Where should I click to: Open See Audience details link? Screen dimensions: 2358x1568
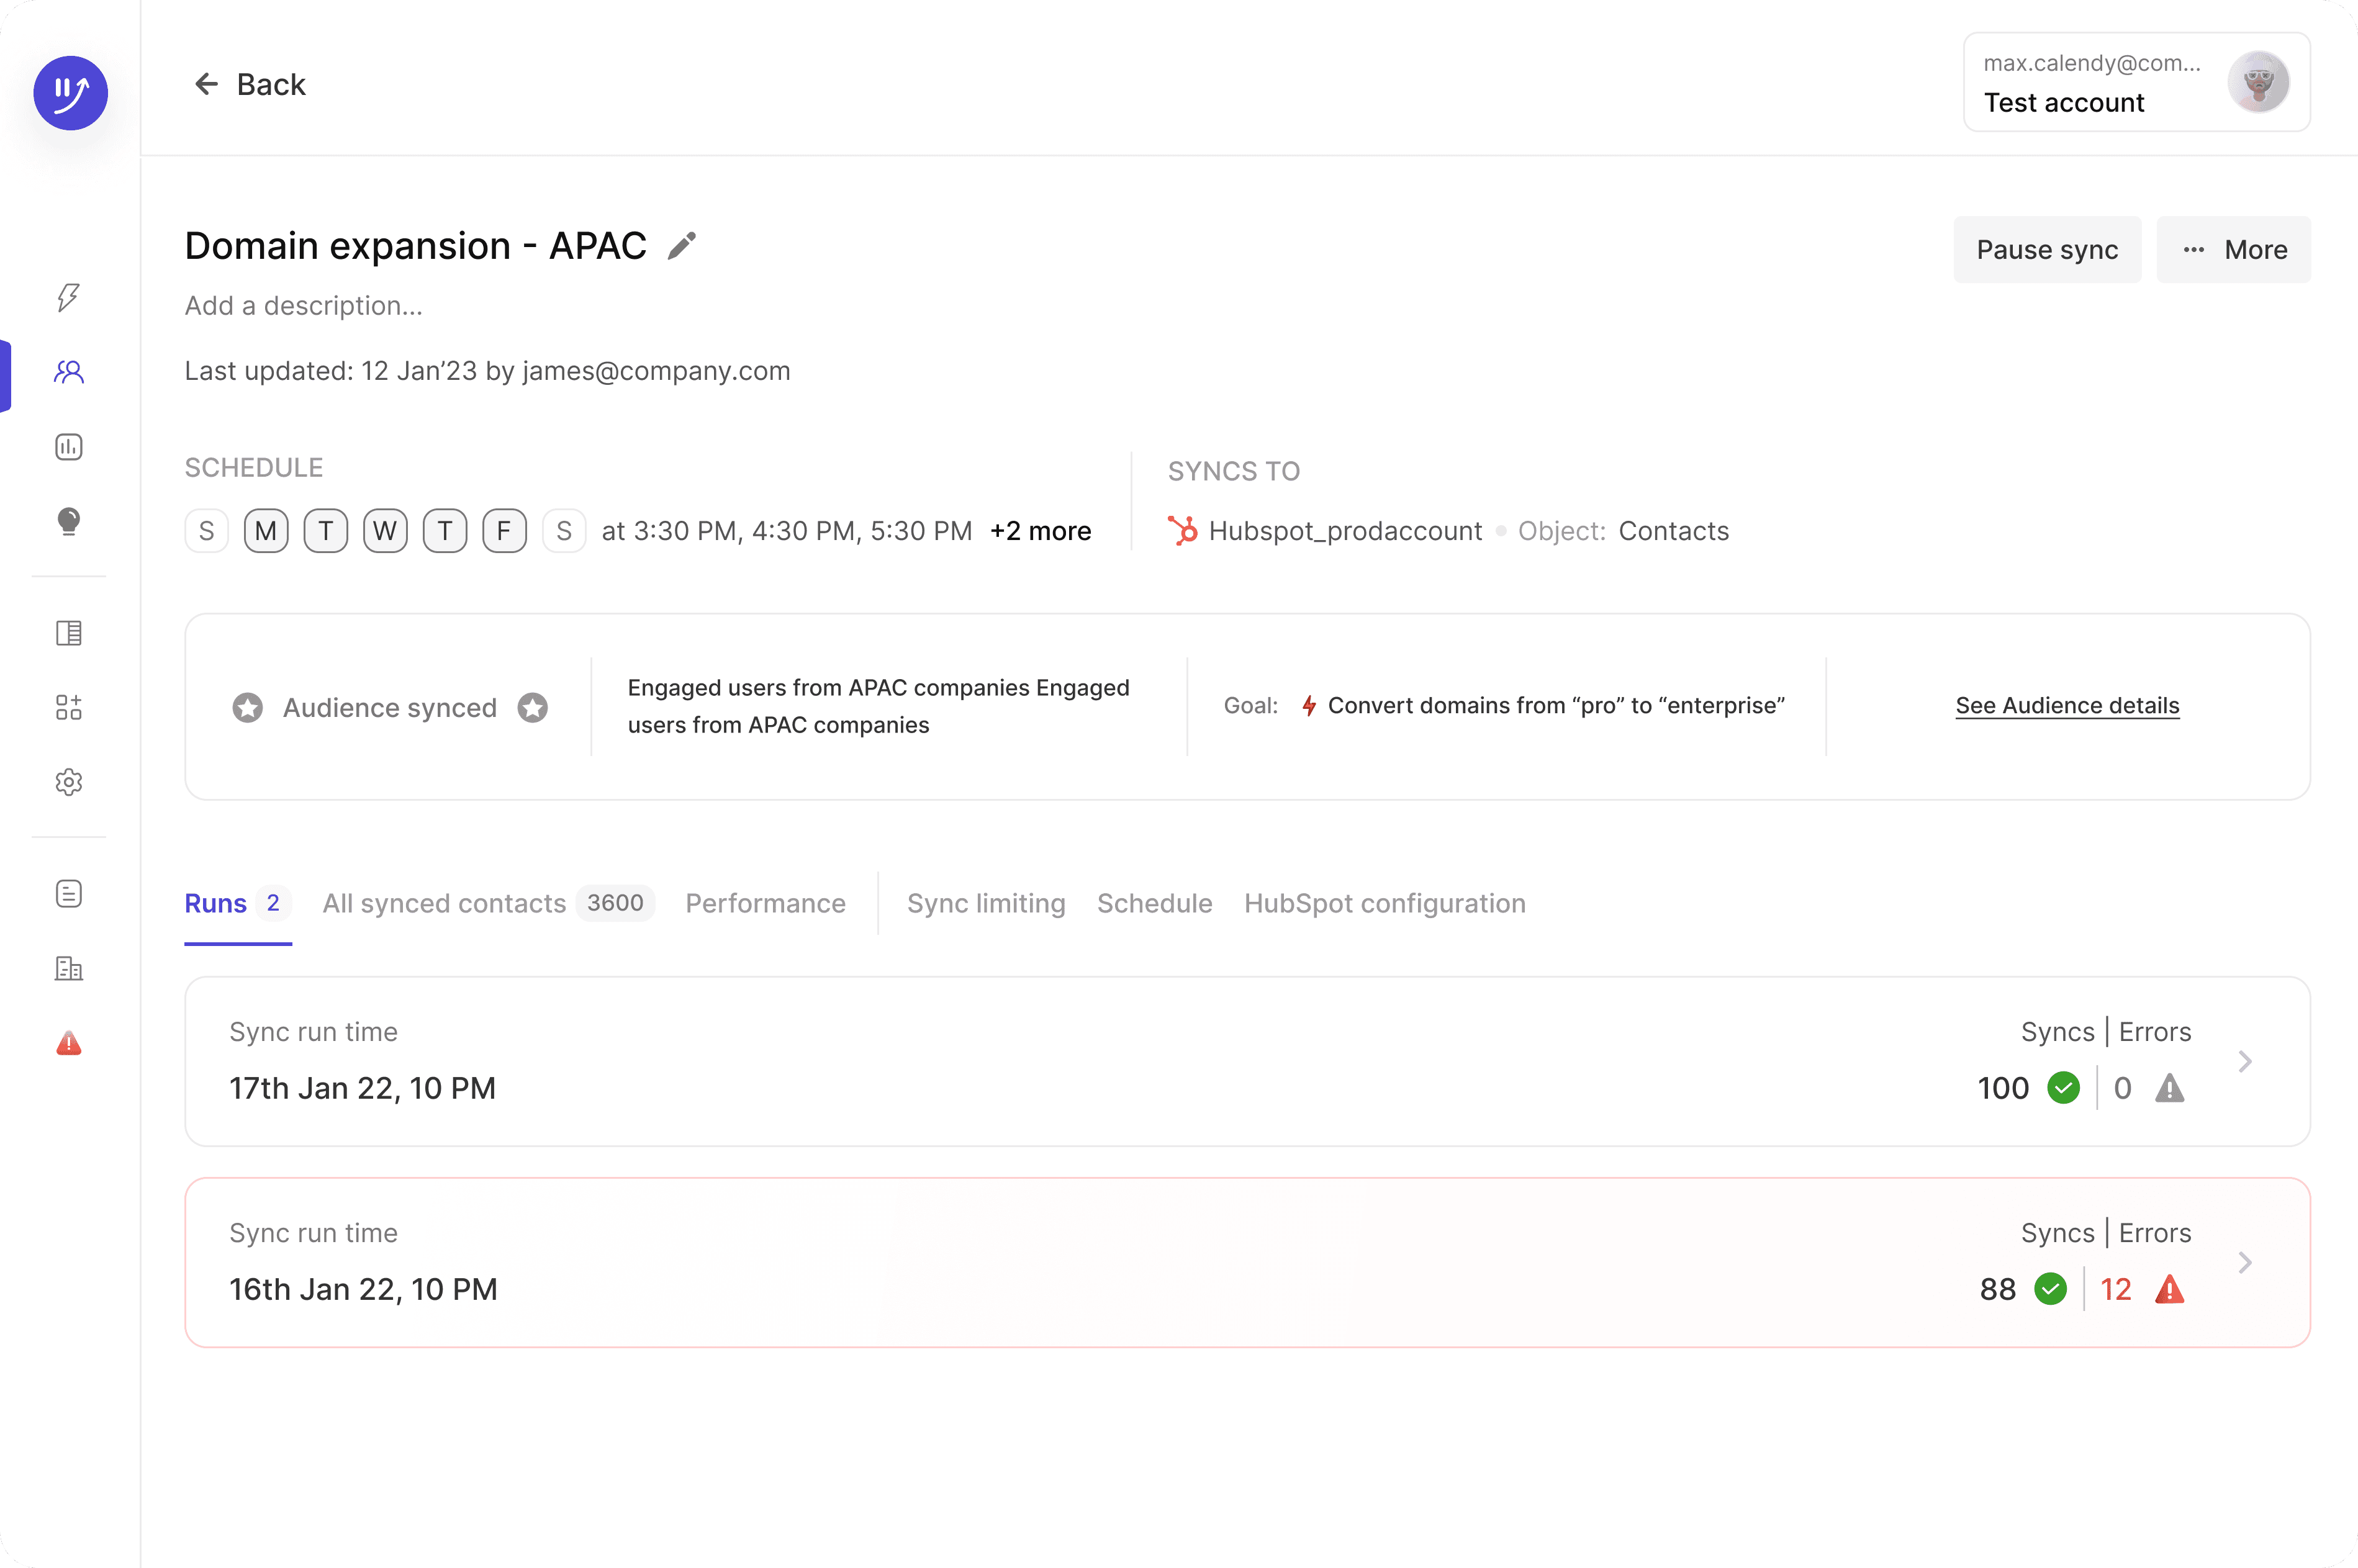tap(2066, 706)
